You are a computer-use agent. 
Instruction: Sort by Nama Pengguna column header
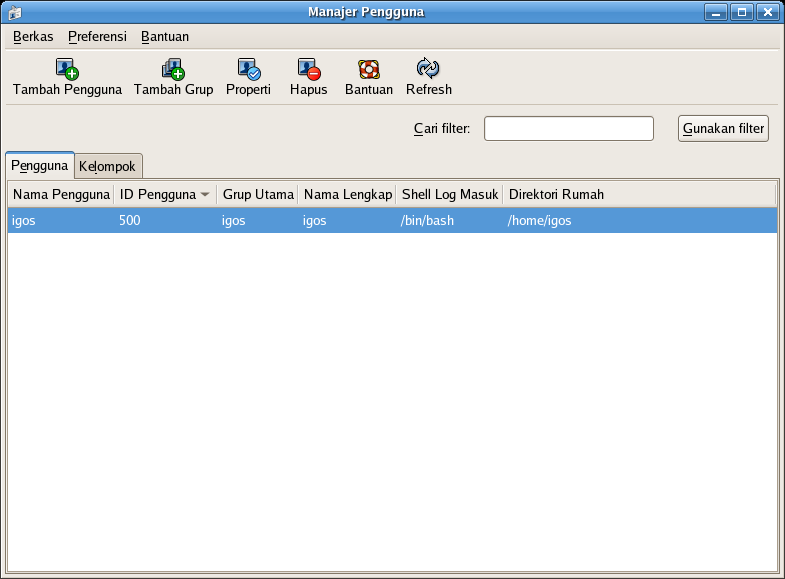point(61,194)
